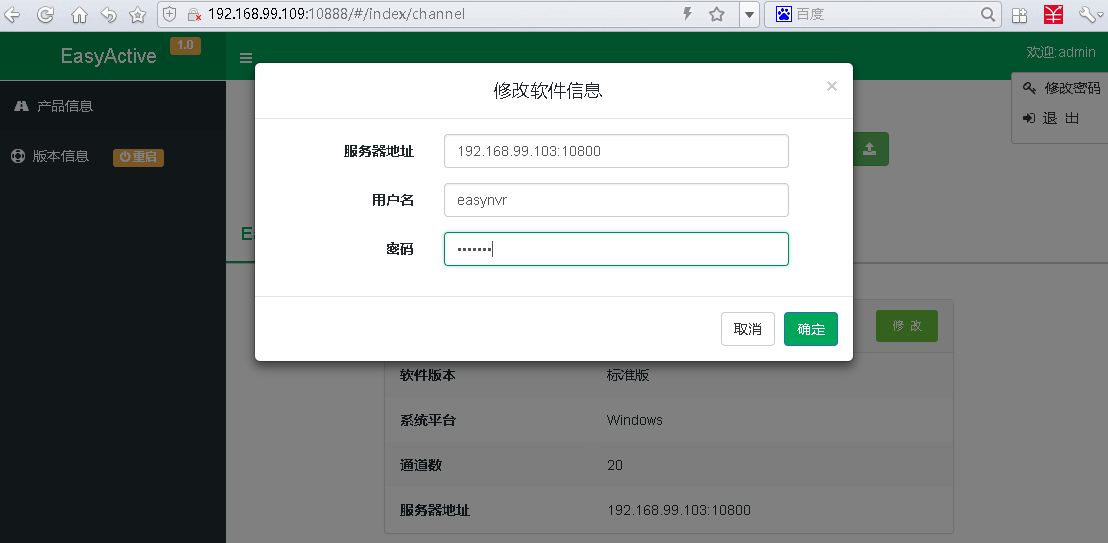Click the undo/restore tab arrow icon
The width and height of the screenshot is (1108, 543).
click(108, 14)
